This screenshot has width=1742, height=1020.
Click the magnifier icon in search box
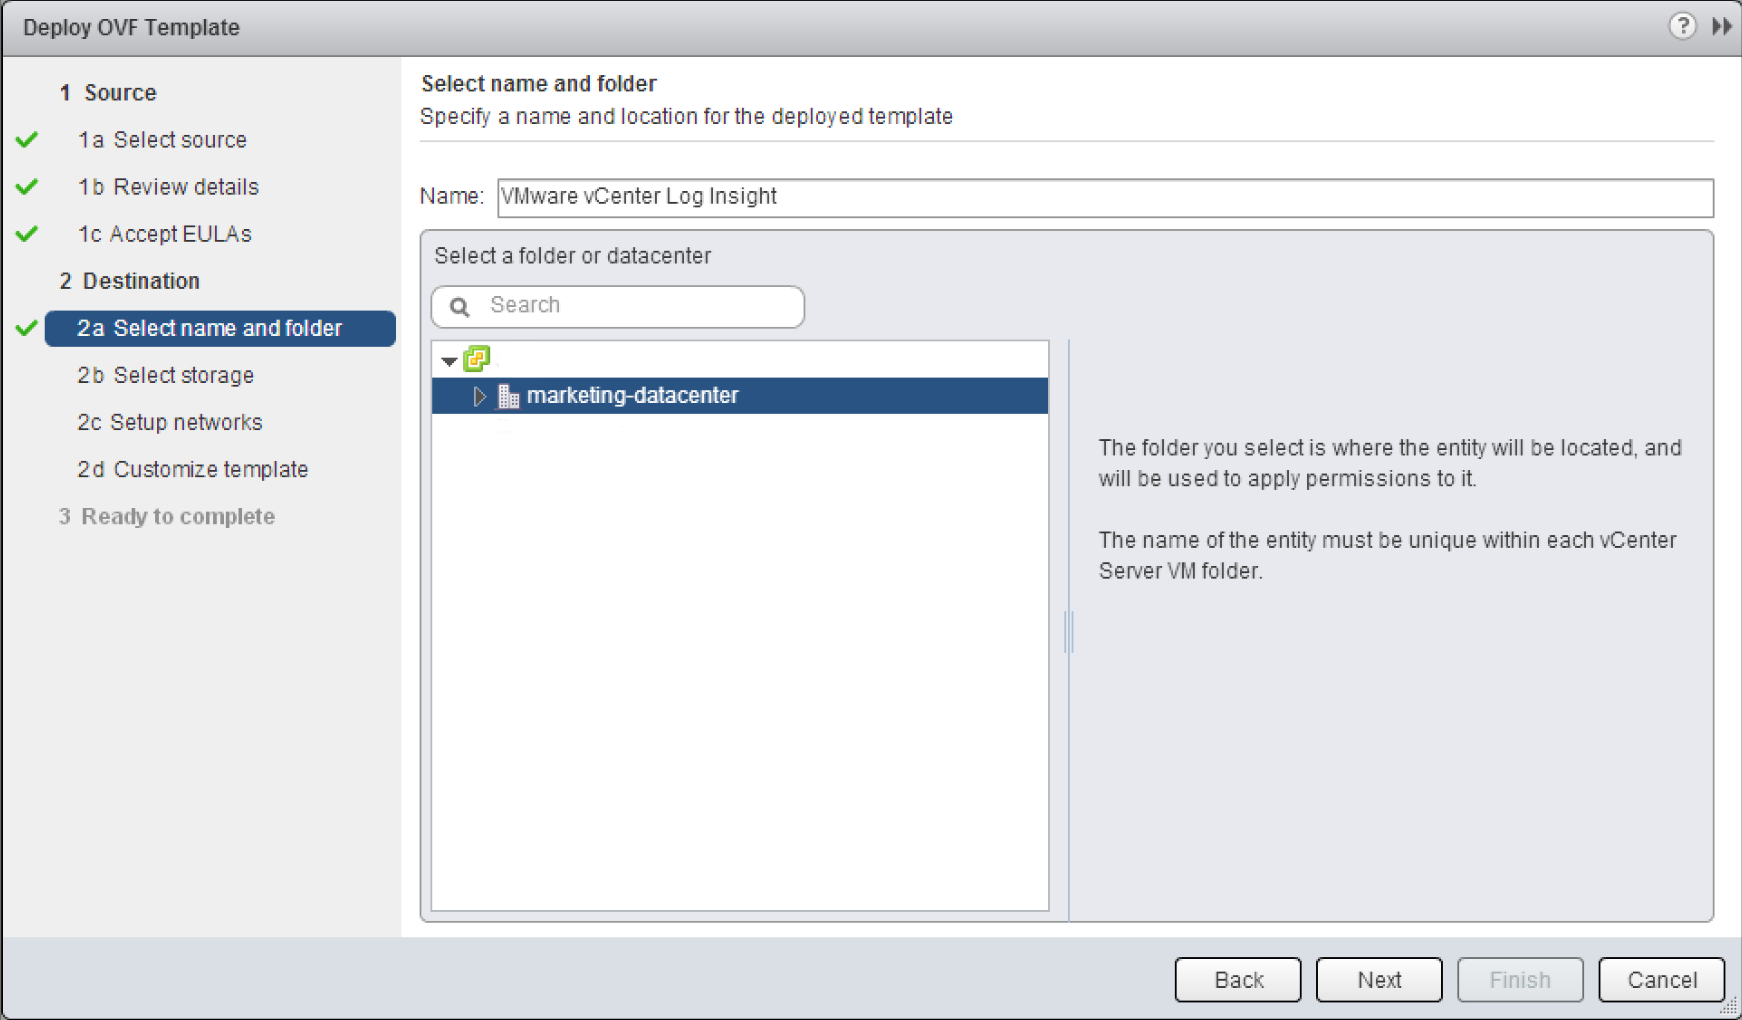[x=460, y=306]
